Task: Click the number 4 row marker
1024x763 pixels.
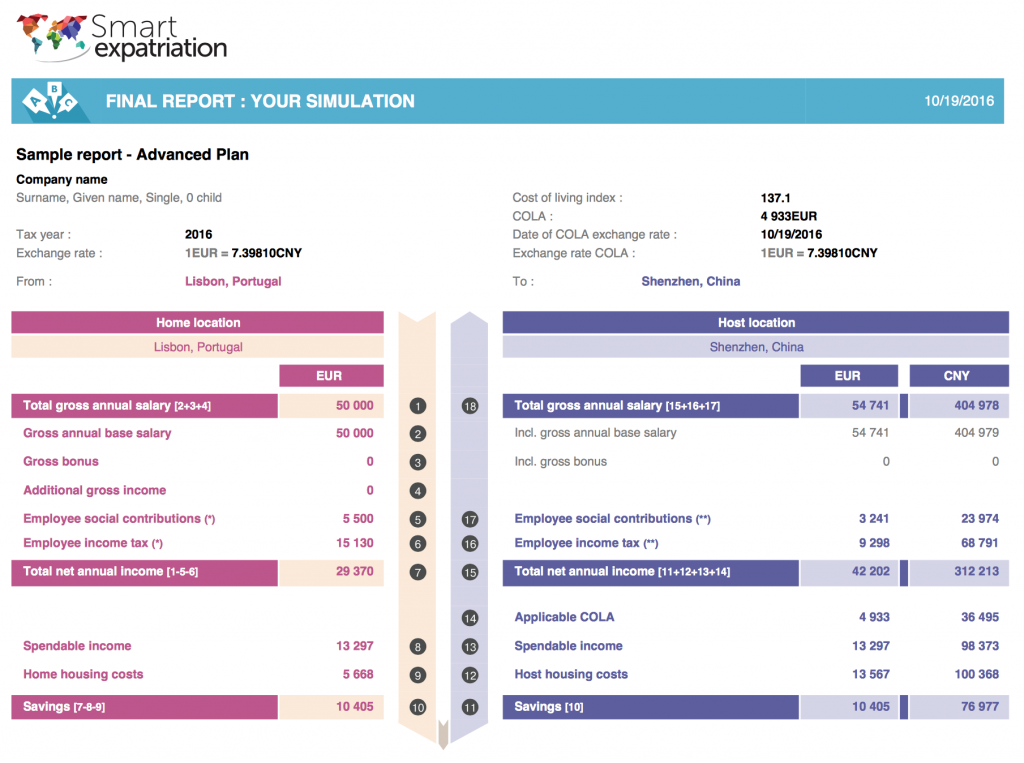Action: click(x=418, y=491)
